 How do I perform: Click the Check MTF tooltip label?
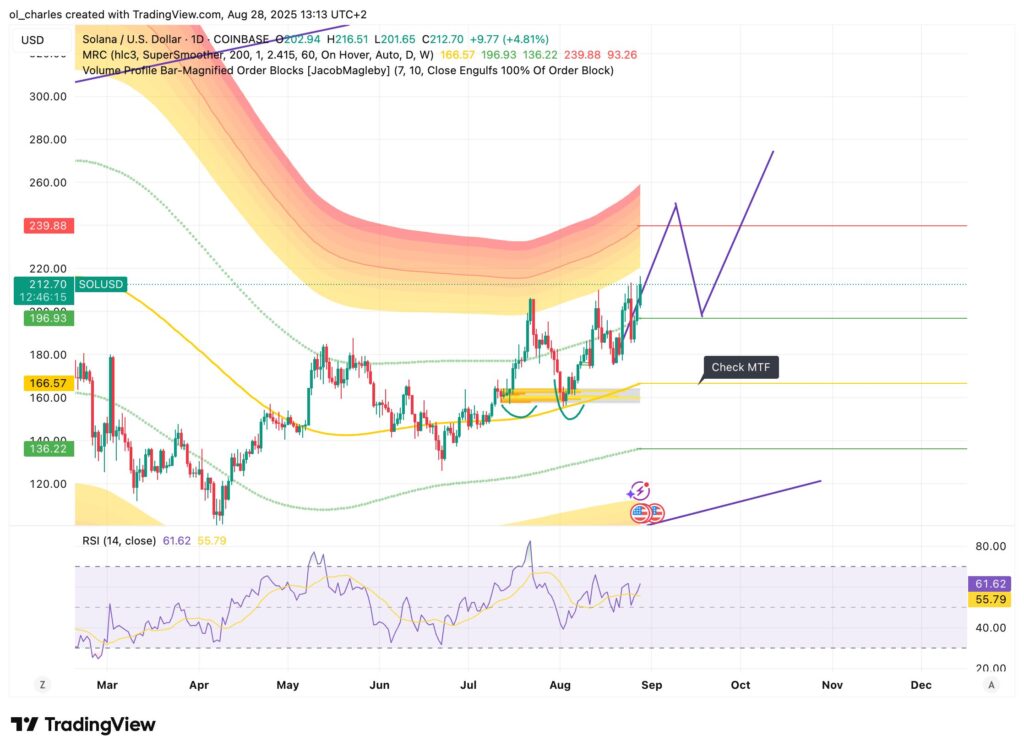point(741,367)
